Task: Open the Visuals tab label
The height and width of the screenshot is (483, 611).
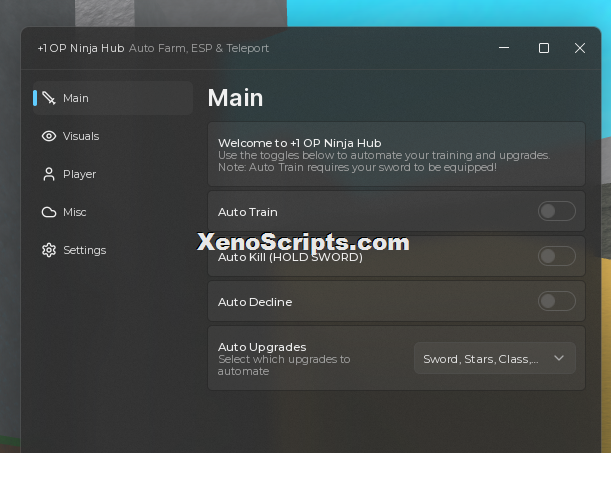Action: 81,136
